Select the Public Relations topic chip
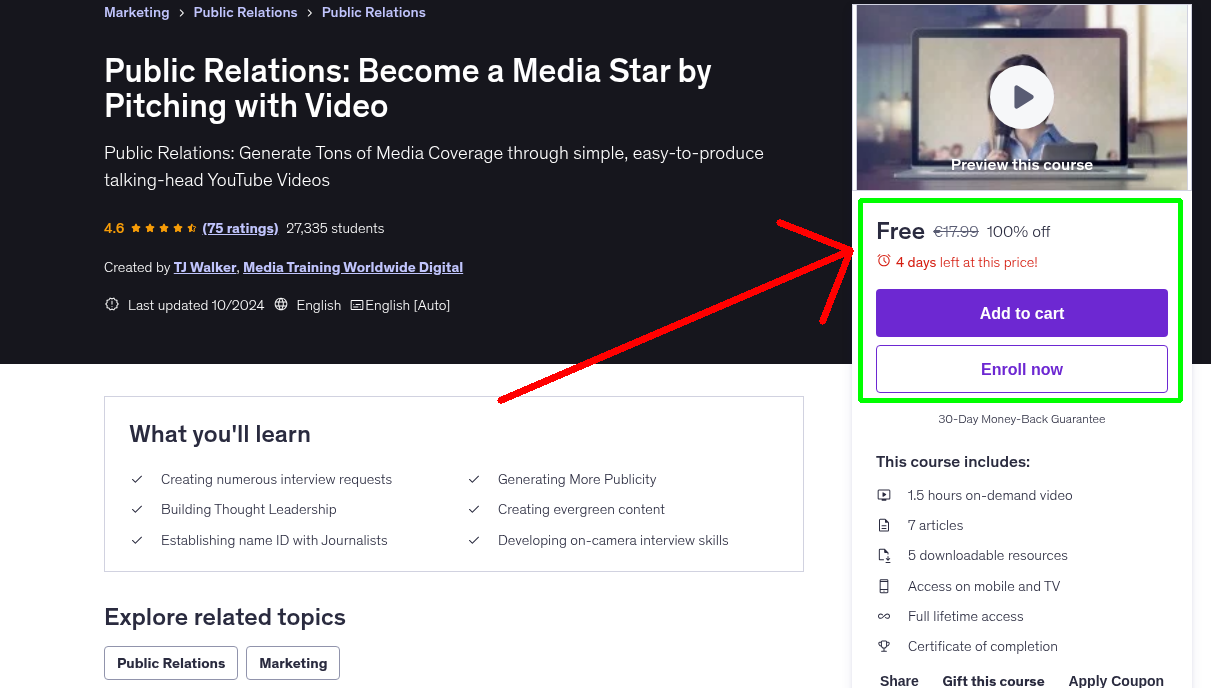1211x688 pixels. click(x=170, y=663)
